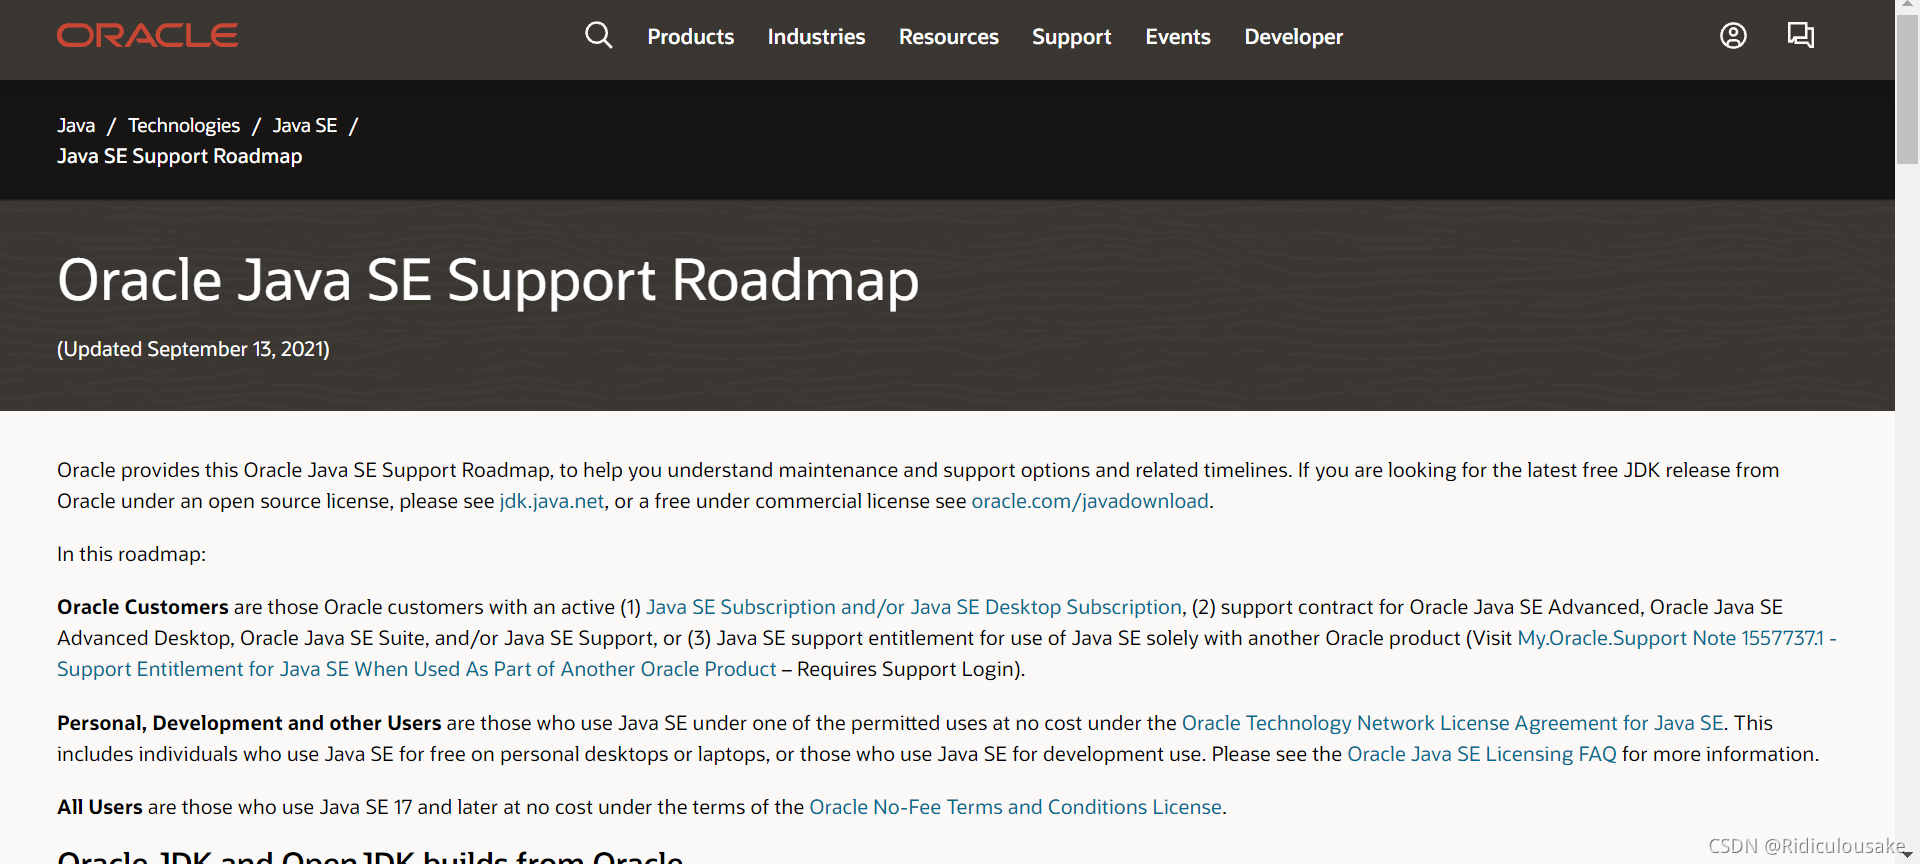Click the bold Personal, Development and other Users text
Viewport: 1920px width, 864px height.
249,723
